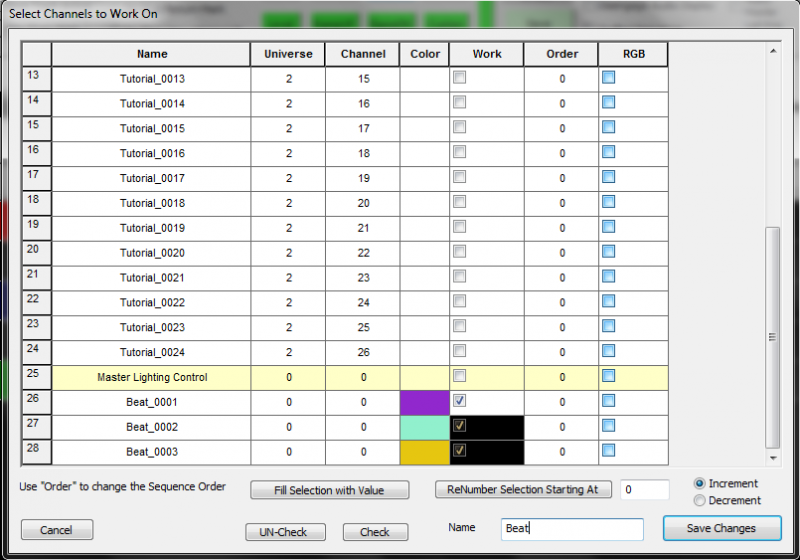Click ReNumber Selection Starting At button
This screenshot has width=800, height=560.
point(523,490)
